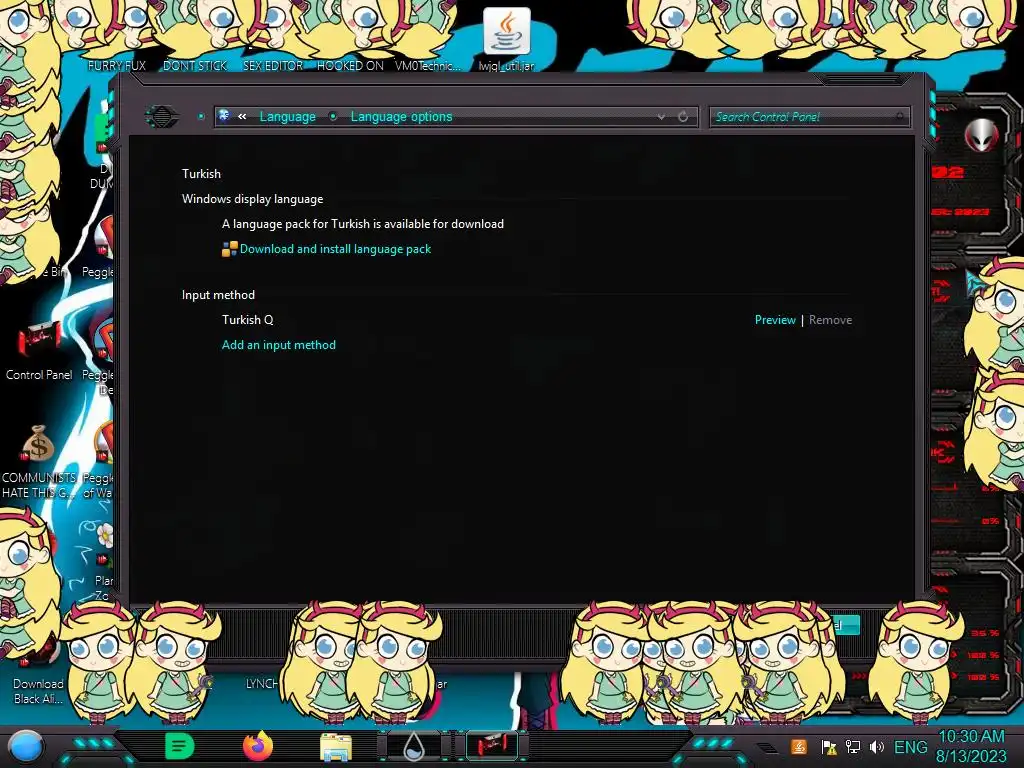The width and height of the screenshot is (1024, 768).
Task: Go to Language in the breadcrumb path
Action: tap(287, 117)
